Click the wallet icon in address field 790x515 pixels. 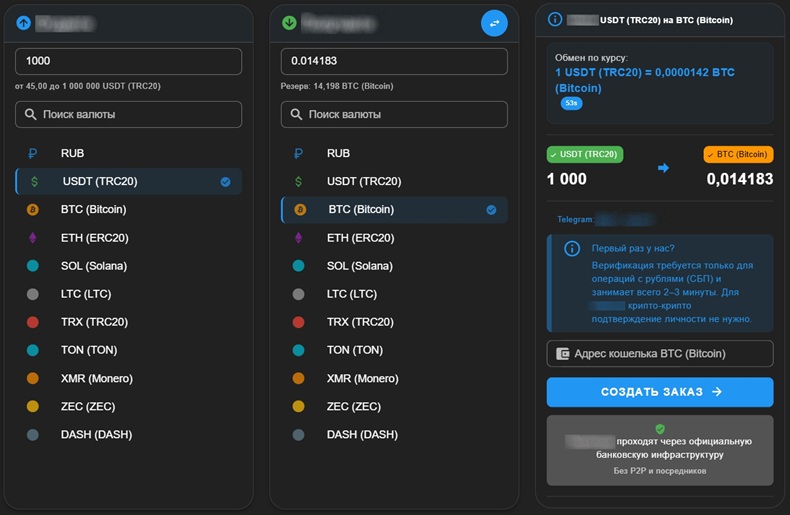pos(563,354)
